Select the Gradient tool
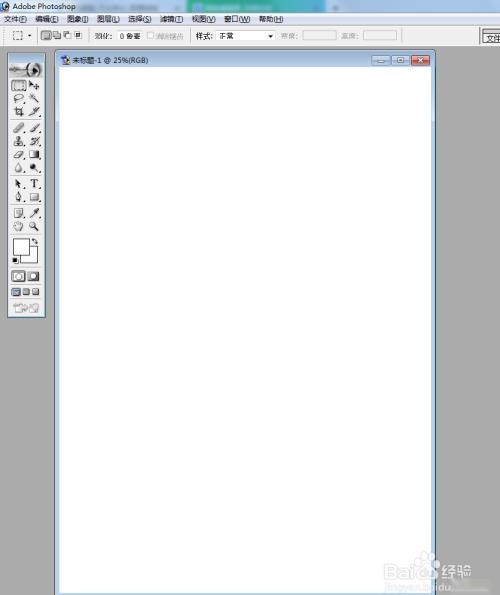 coord(34,154)
